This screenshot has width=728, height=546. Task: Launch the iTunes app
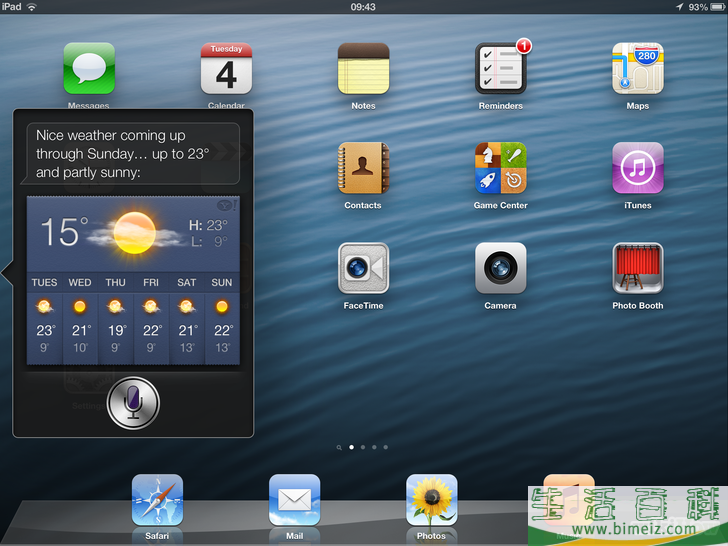638,168
